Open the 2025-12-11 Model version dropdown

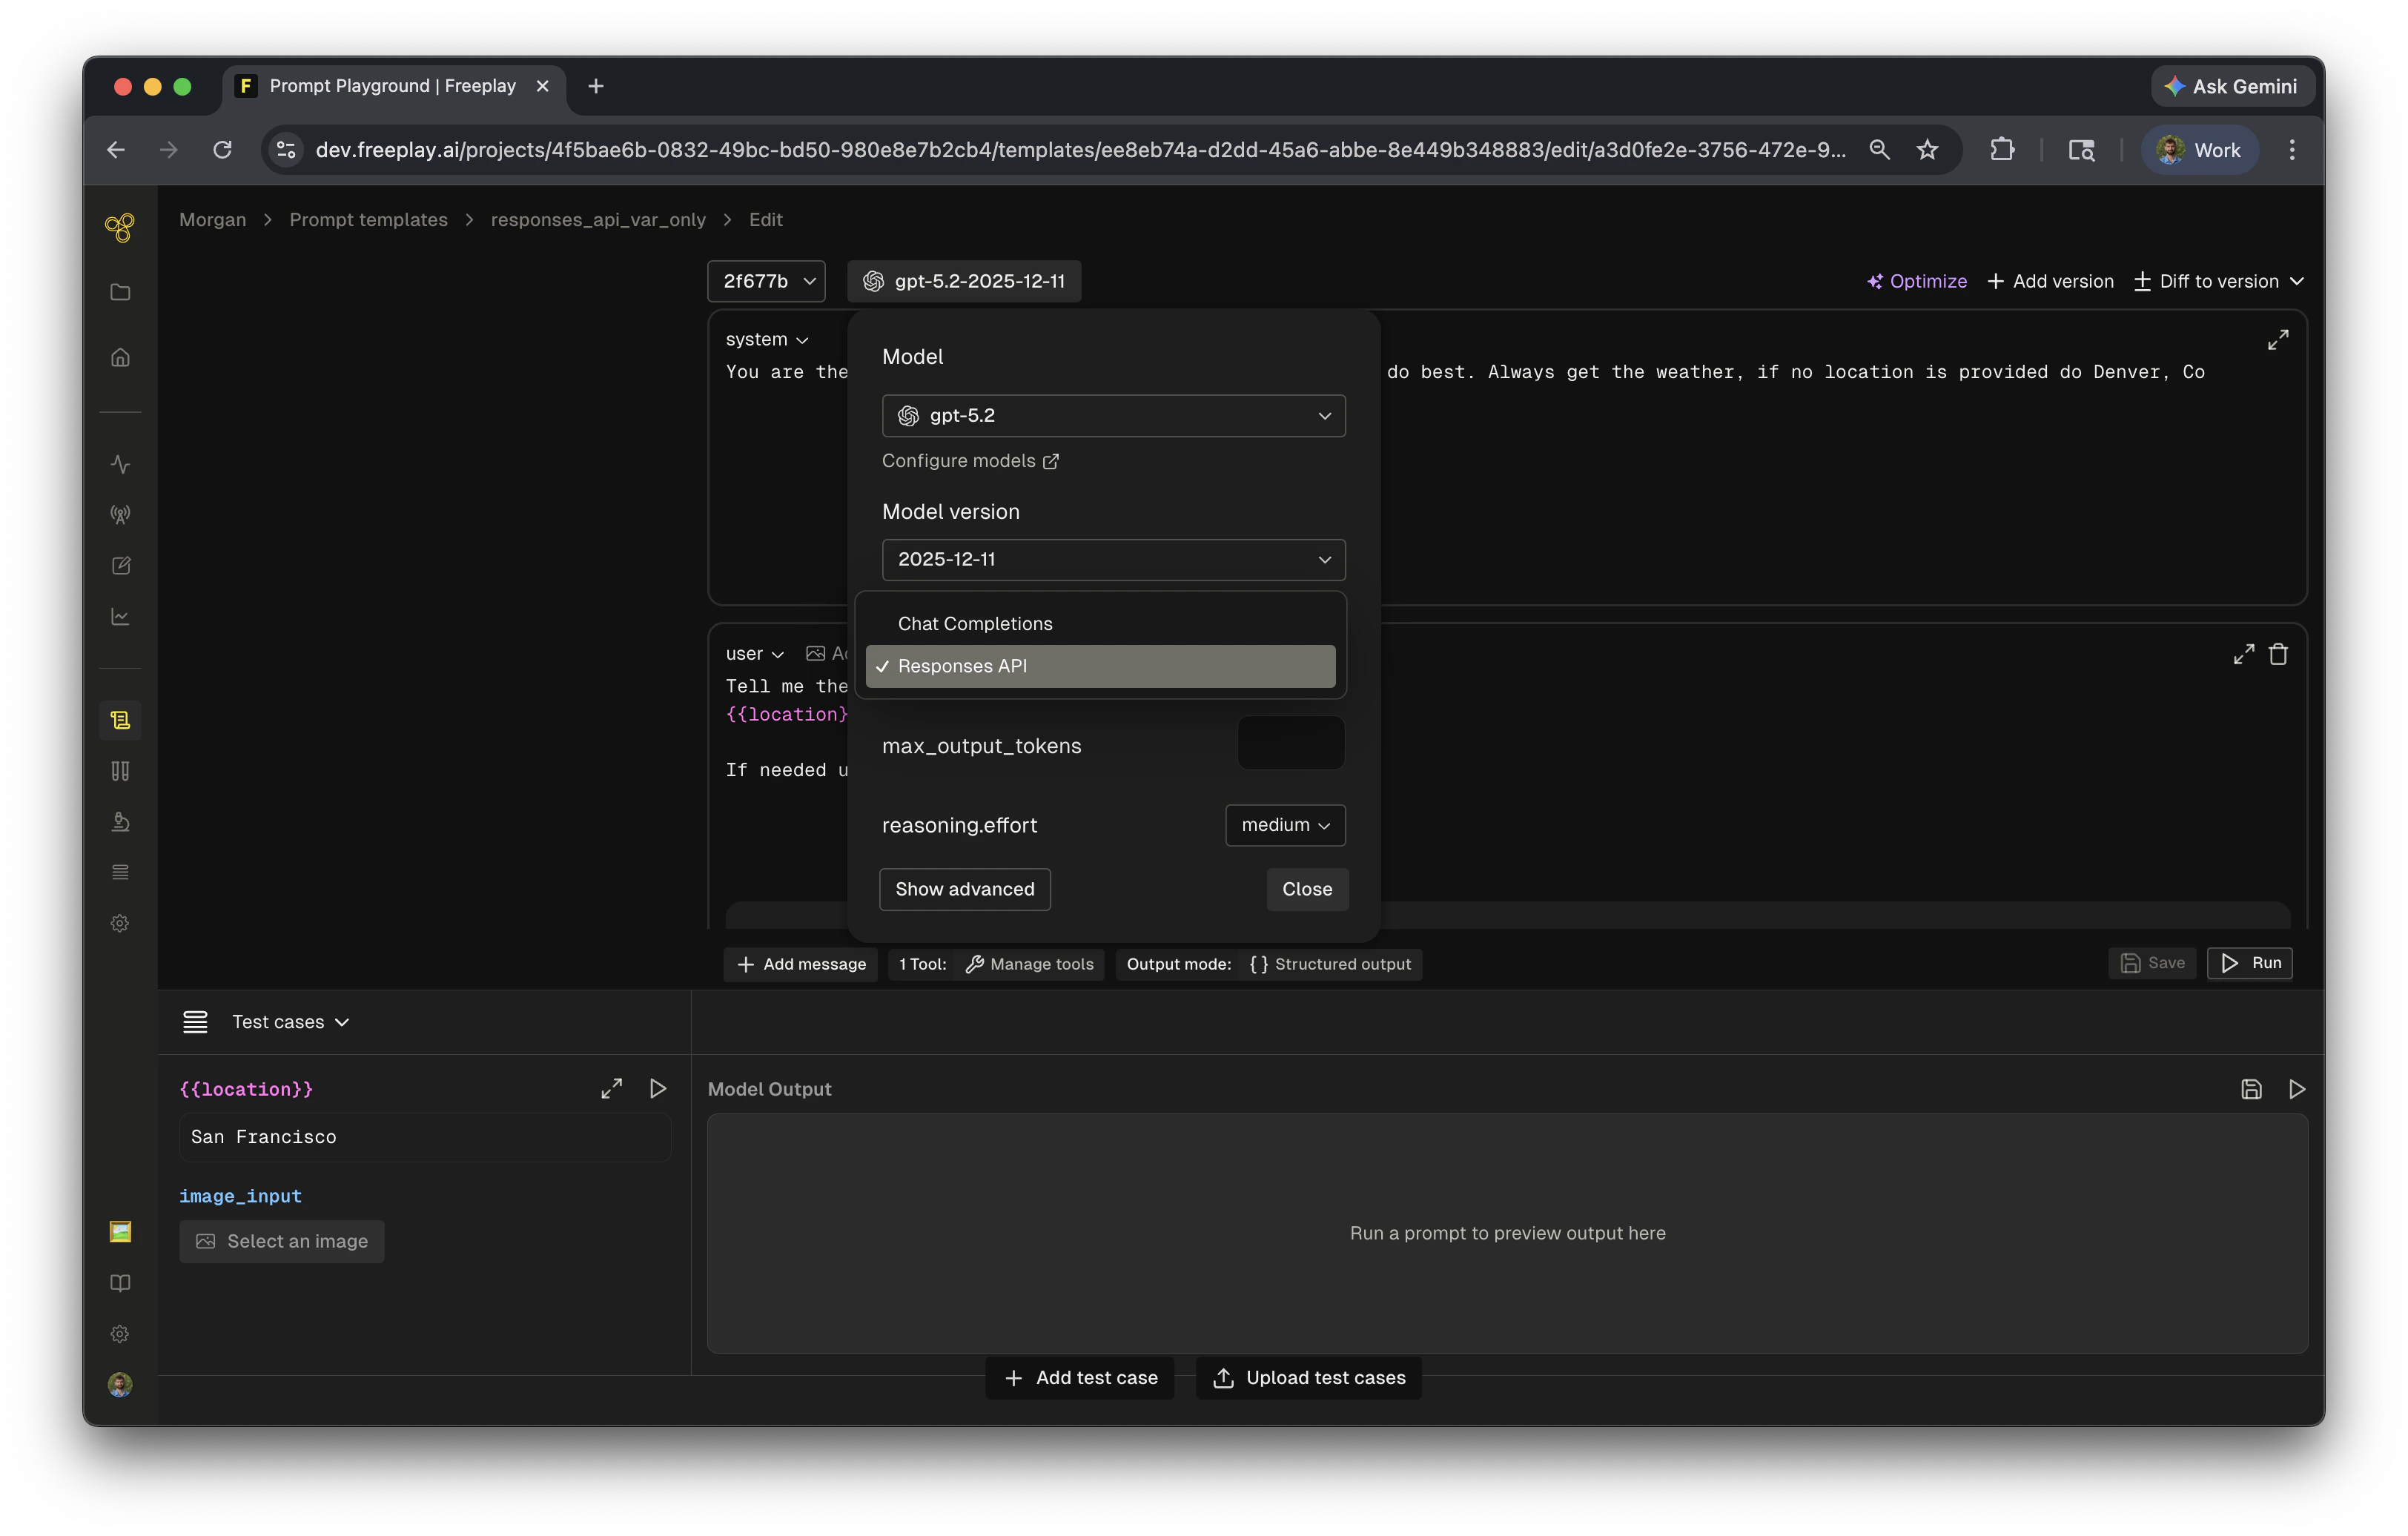coord(1113,559)
